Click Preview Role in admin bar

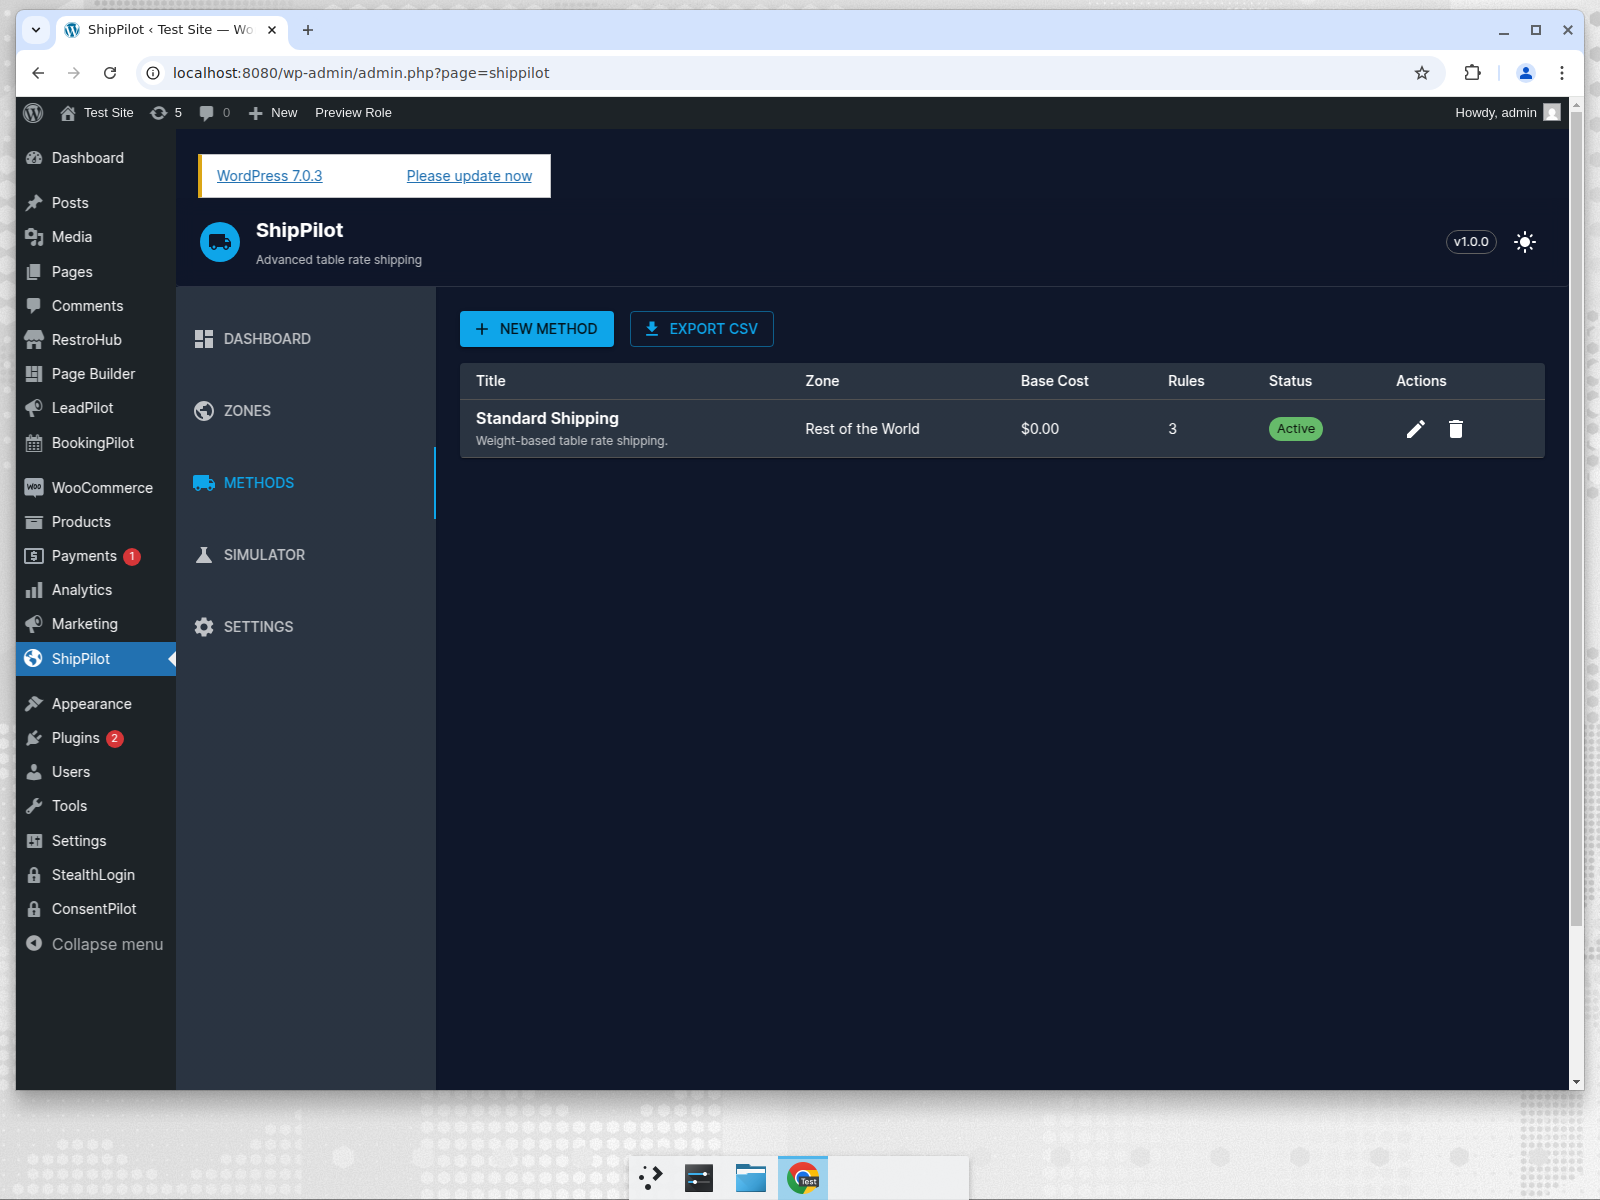353,113
